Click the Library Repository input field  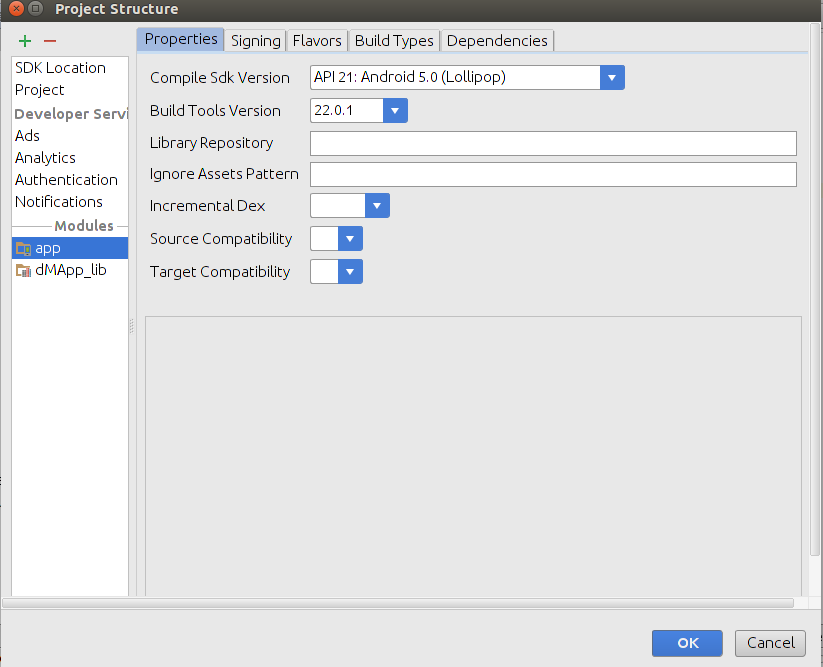[x=553, y=143]
